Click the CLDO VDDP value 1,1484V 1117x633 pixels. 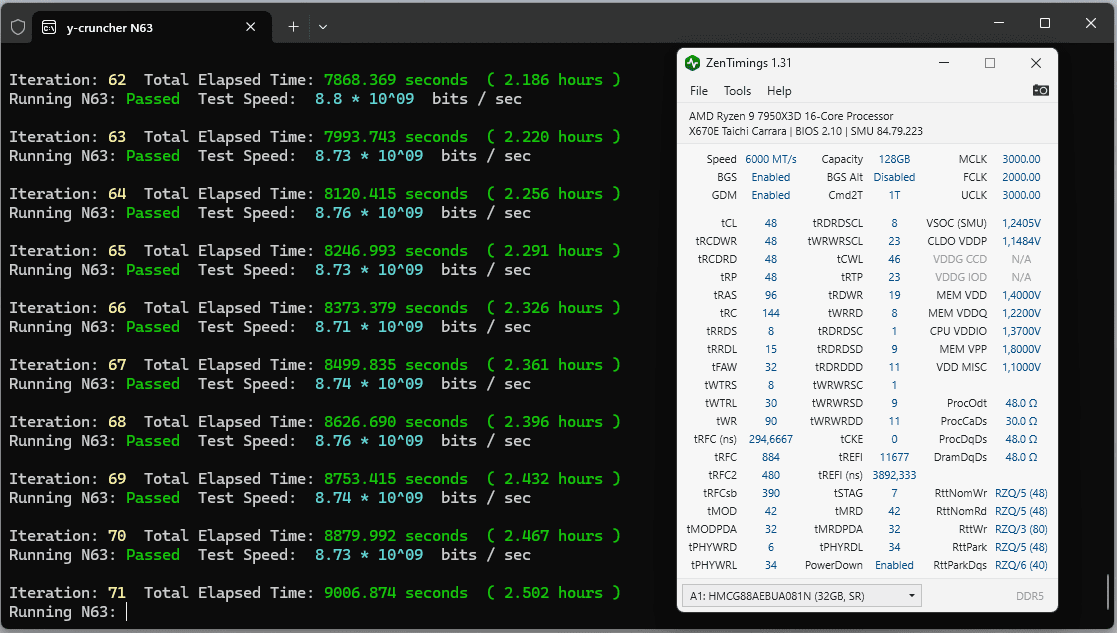(1021, 241)
